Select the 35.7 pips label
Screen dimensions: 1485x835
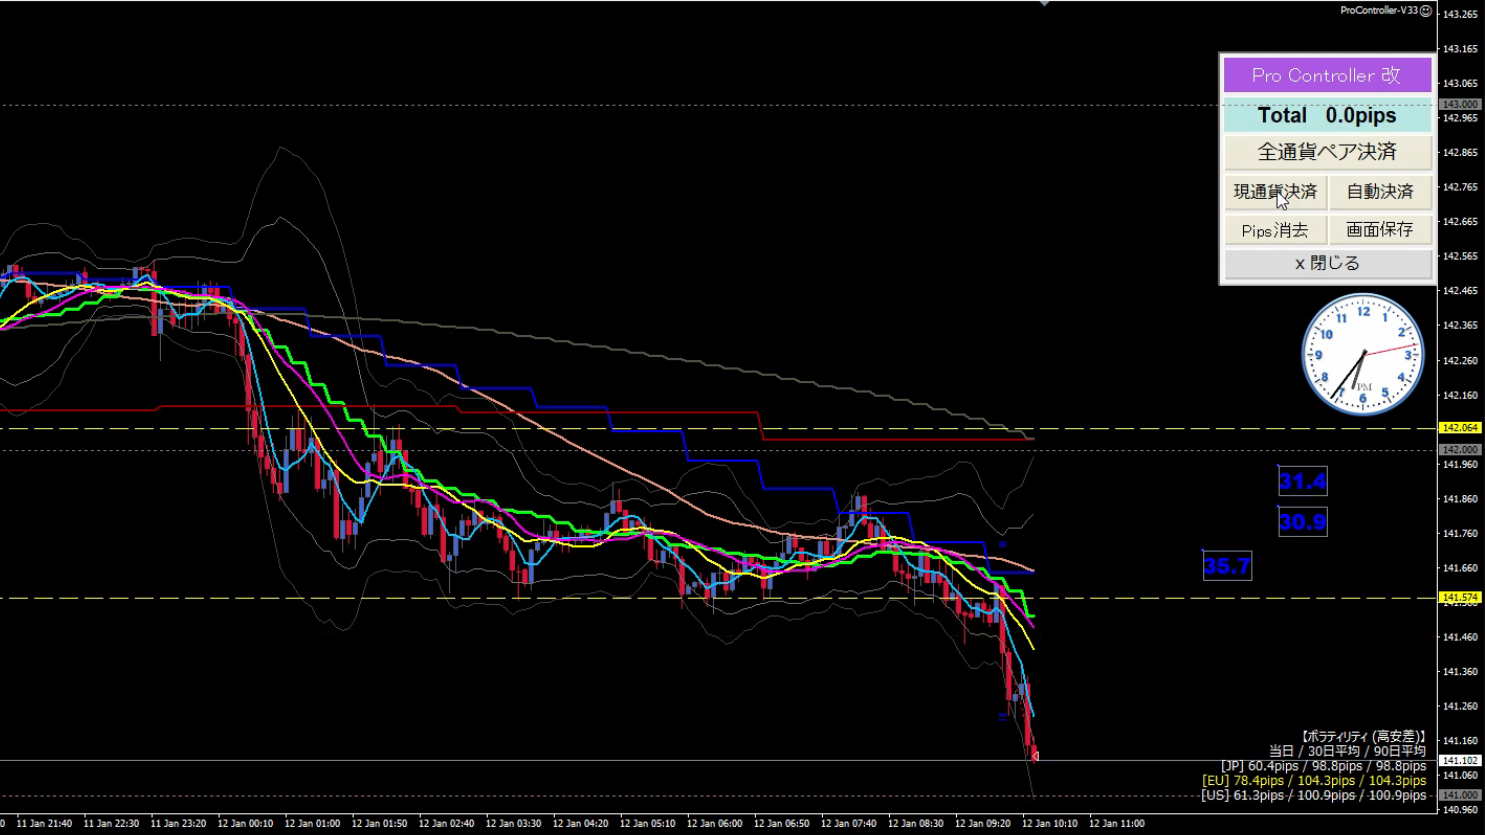(x=1226, y=566)
